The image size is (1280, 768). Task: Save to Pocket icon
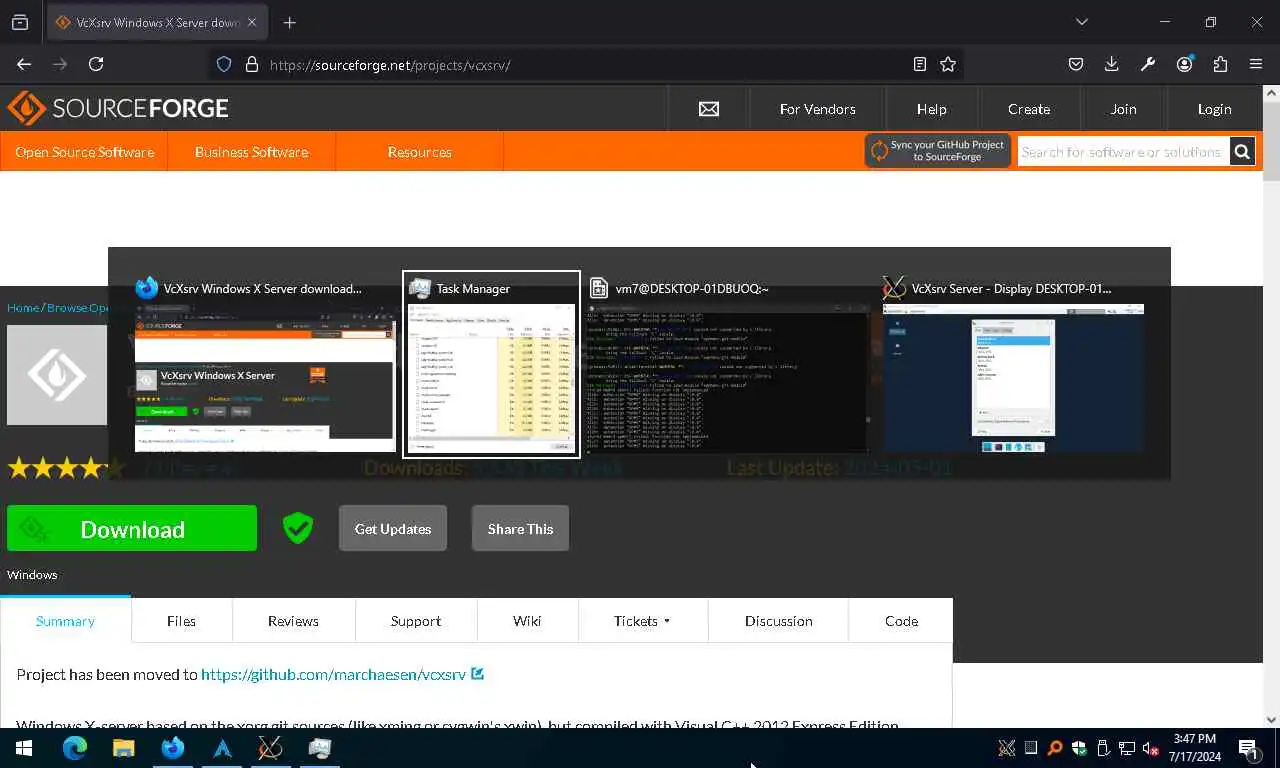(1076, 64)
